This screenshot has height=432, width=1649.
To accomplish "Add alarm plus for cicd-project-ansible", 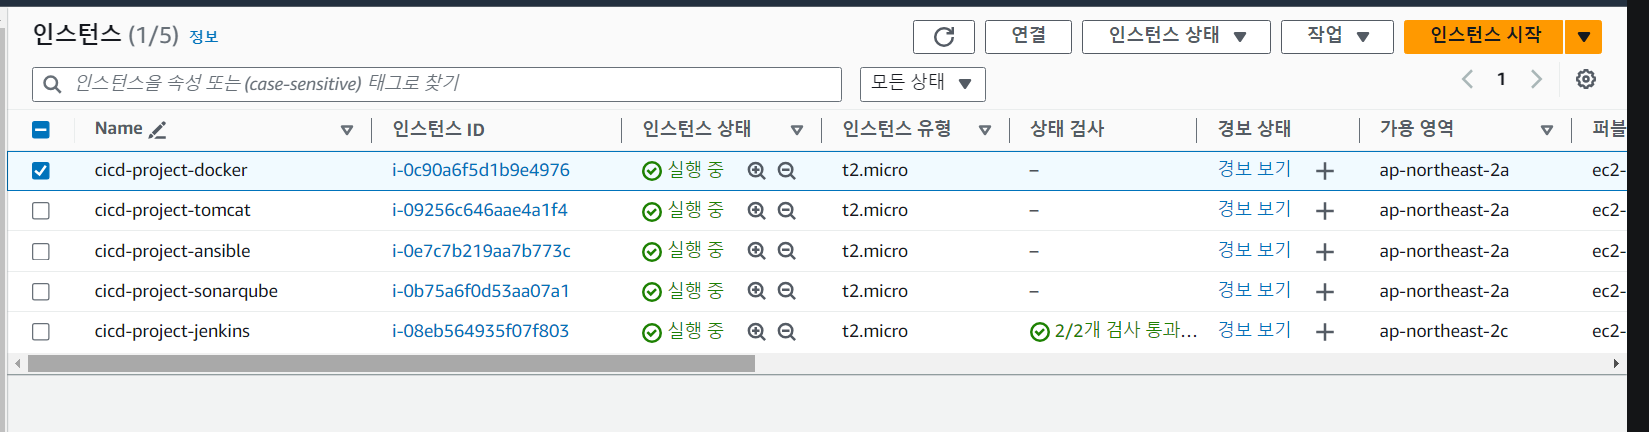I will 1325,251.
